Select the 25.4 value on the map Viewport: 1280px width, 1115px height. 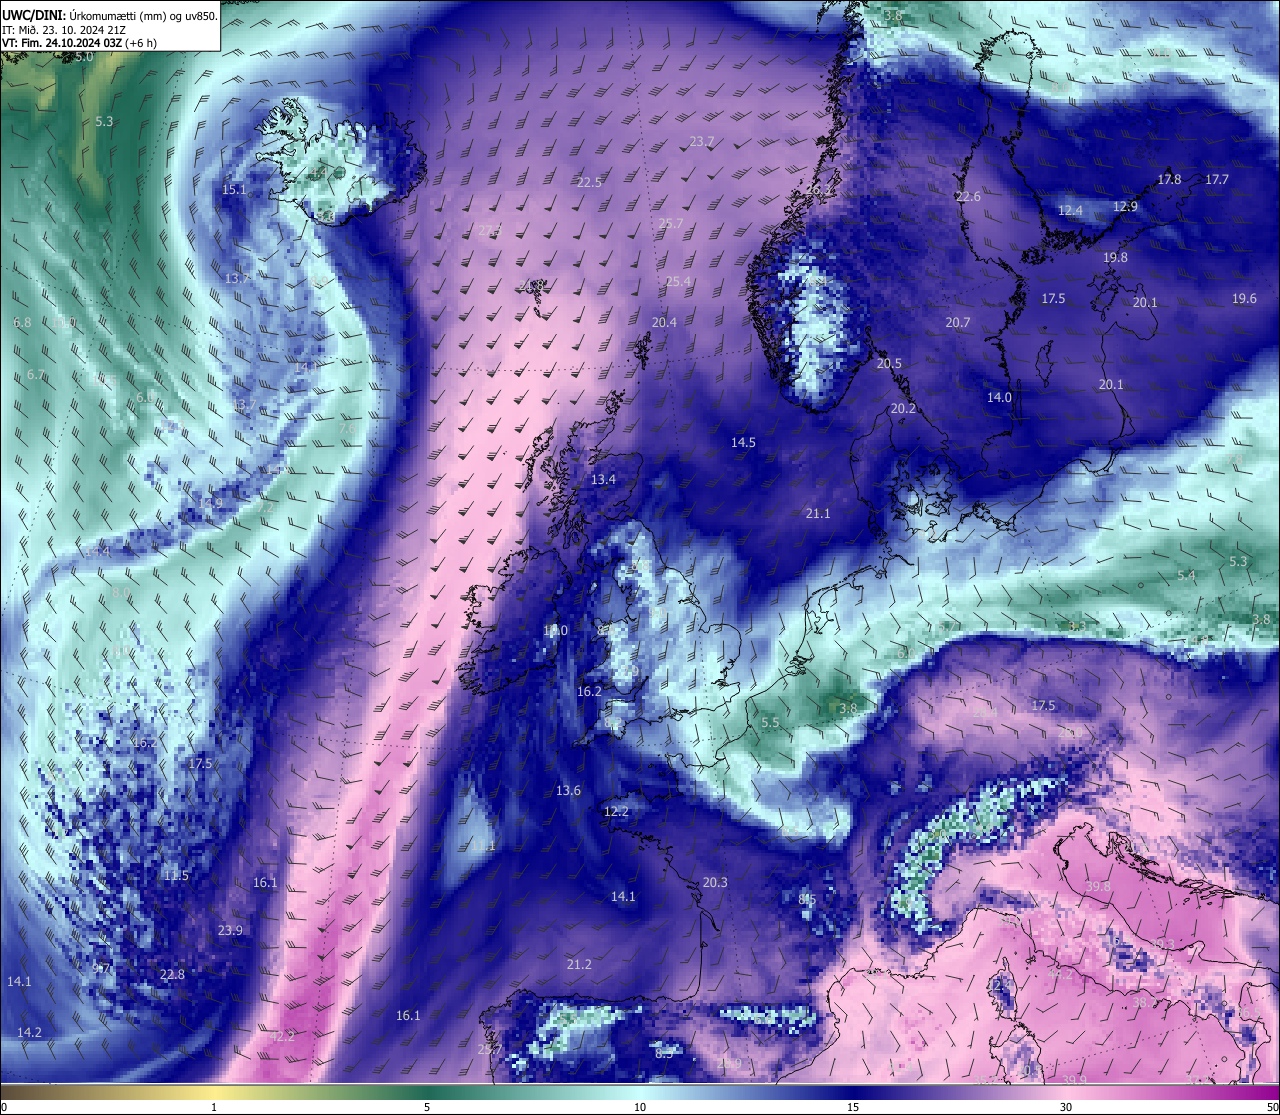[x=678, y=282]
